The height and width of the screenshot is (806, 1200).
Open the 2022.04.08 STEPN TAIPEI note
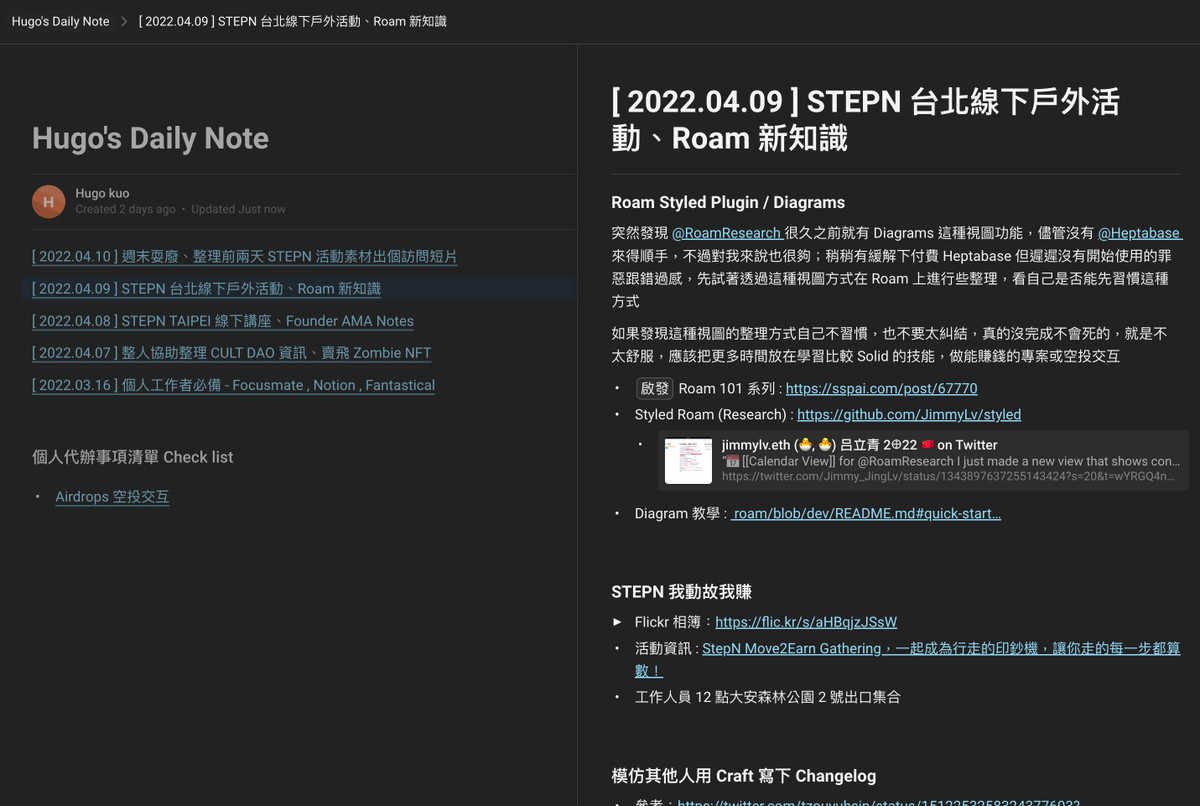pyautogui.click(x=222, y=321)
